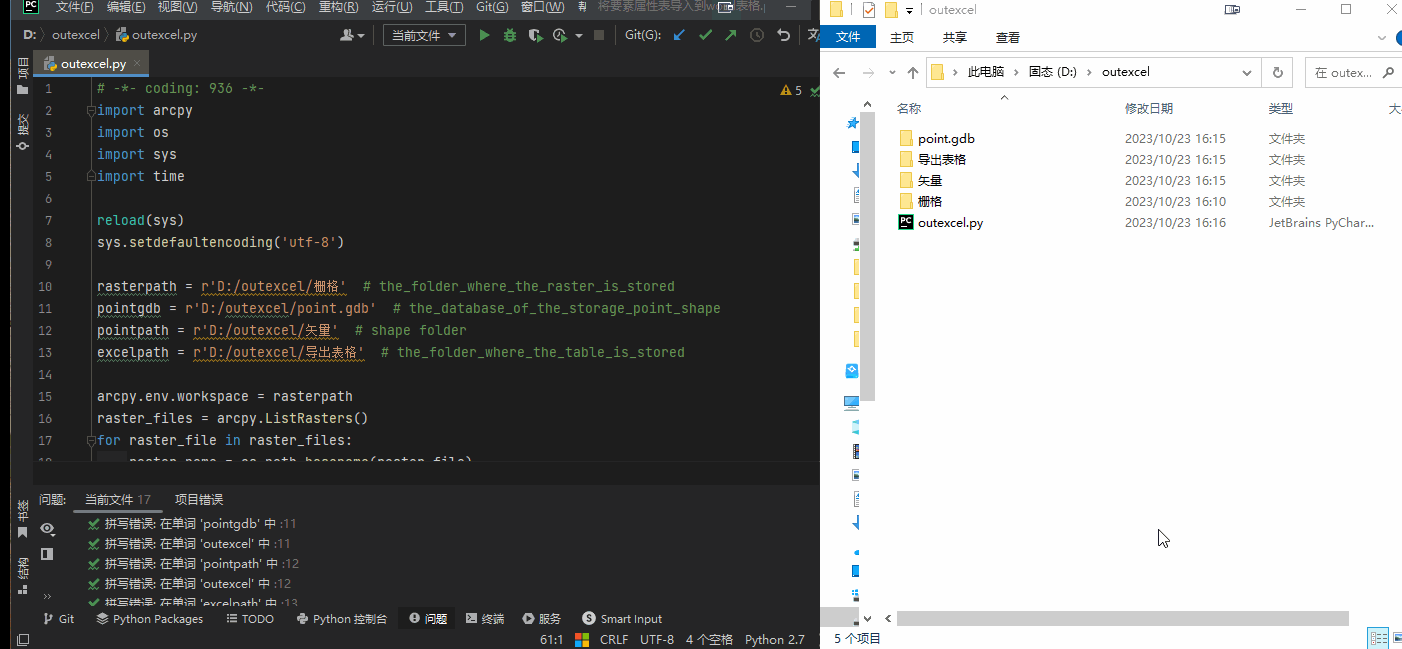Toggle the preview panel icon in Problems panel

point(47,553)
